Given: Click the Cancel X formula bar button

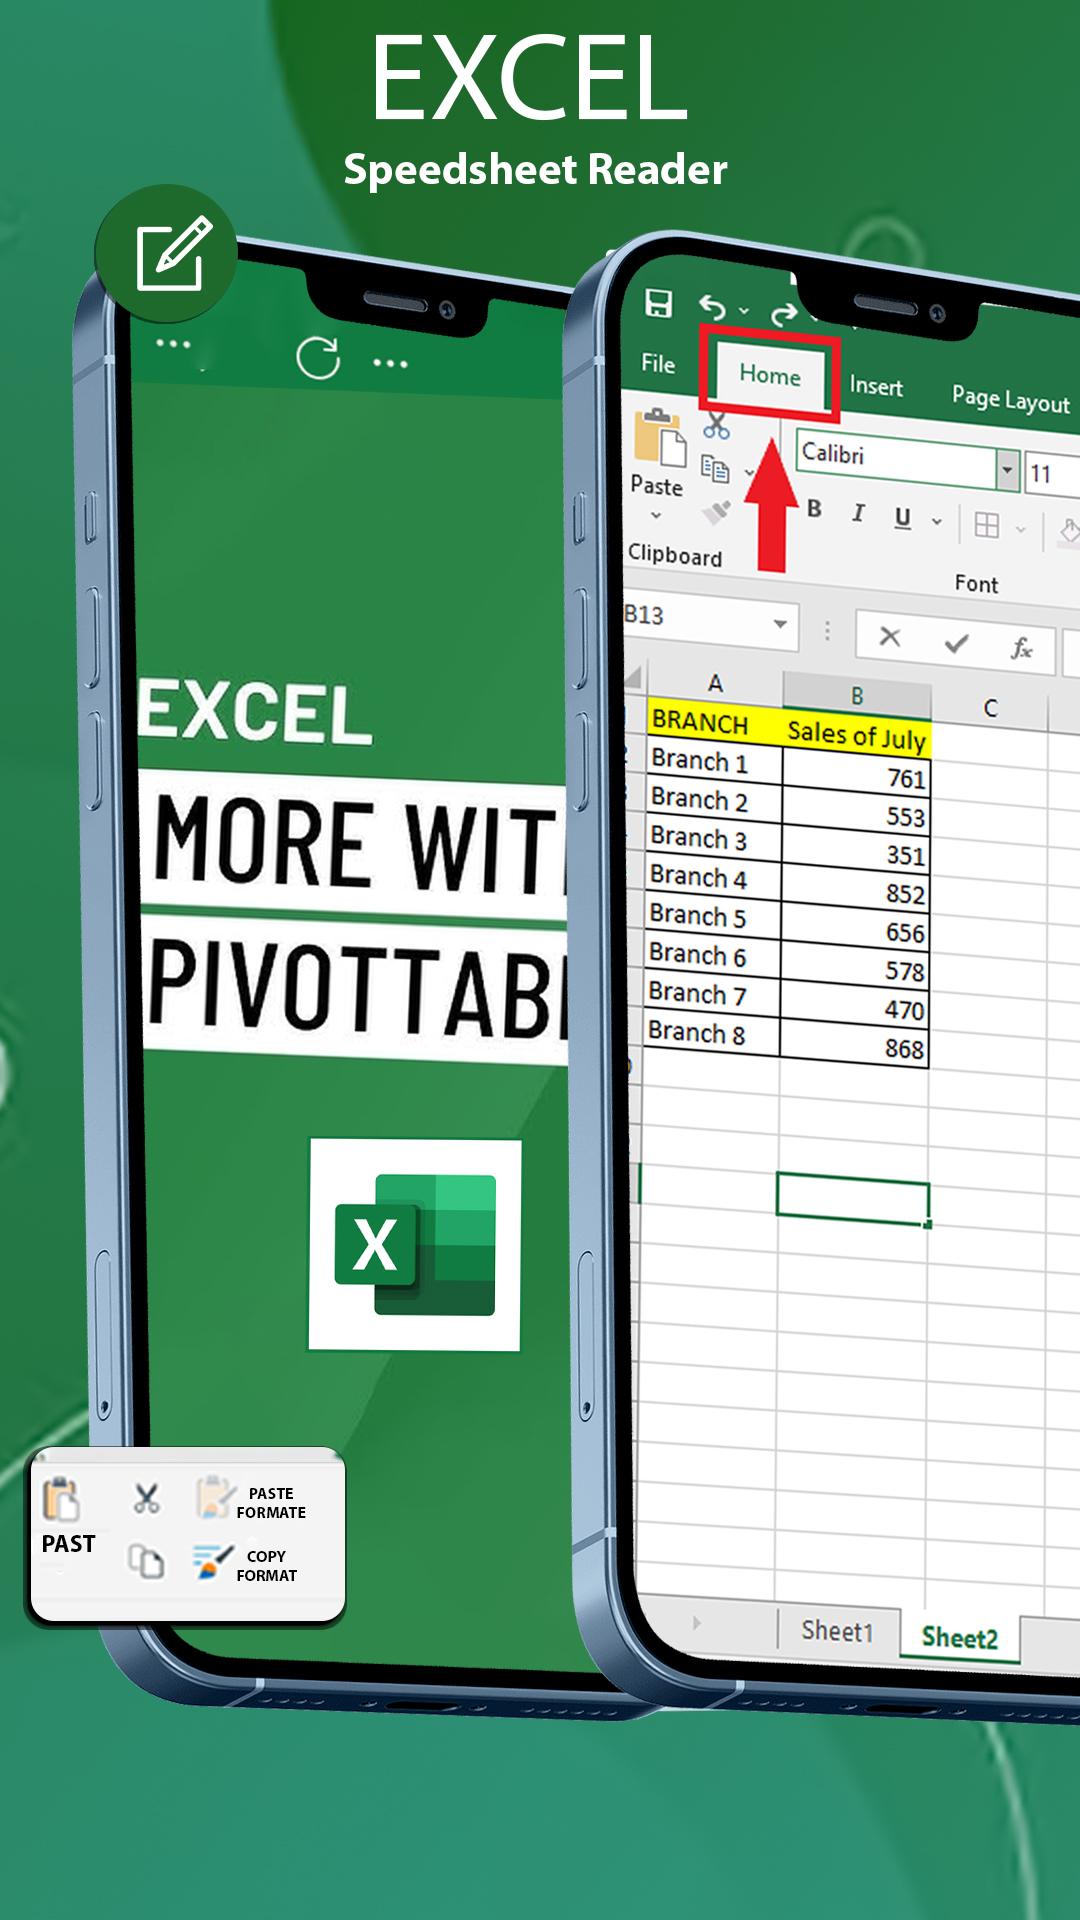Looking at the screenshot, I should coord(889,637).
